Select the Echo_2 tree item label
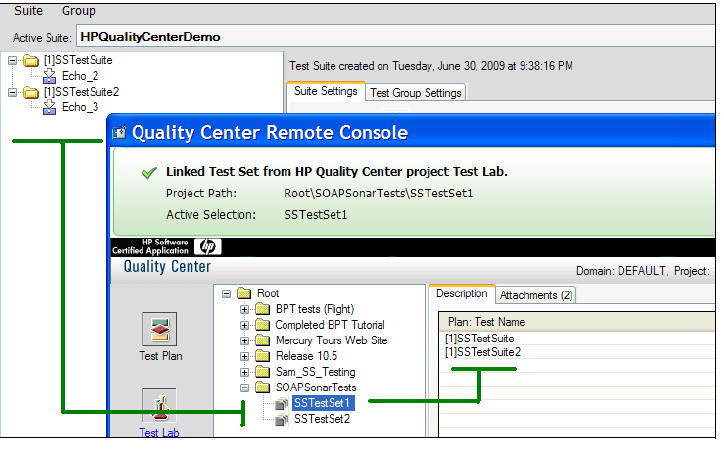 pos(80,76)
